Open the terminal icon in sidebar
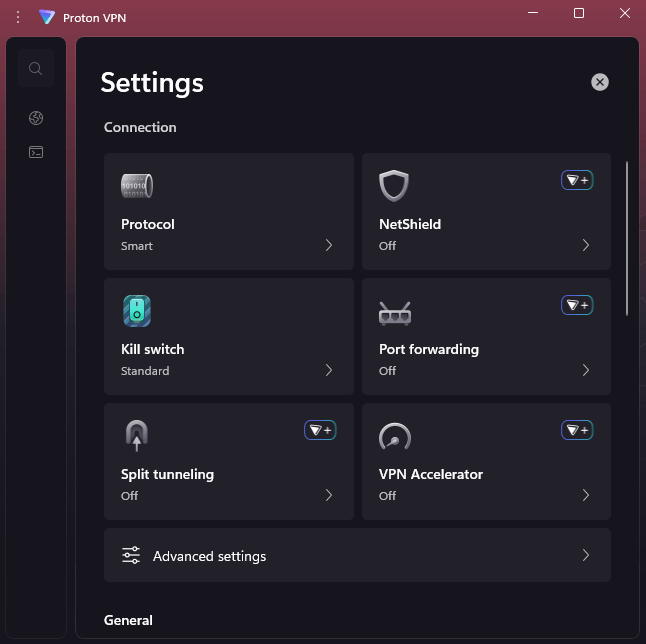 click(36, 153)
